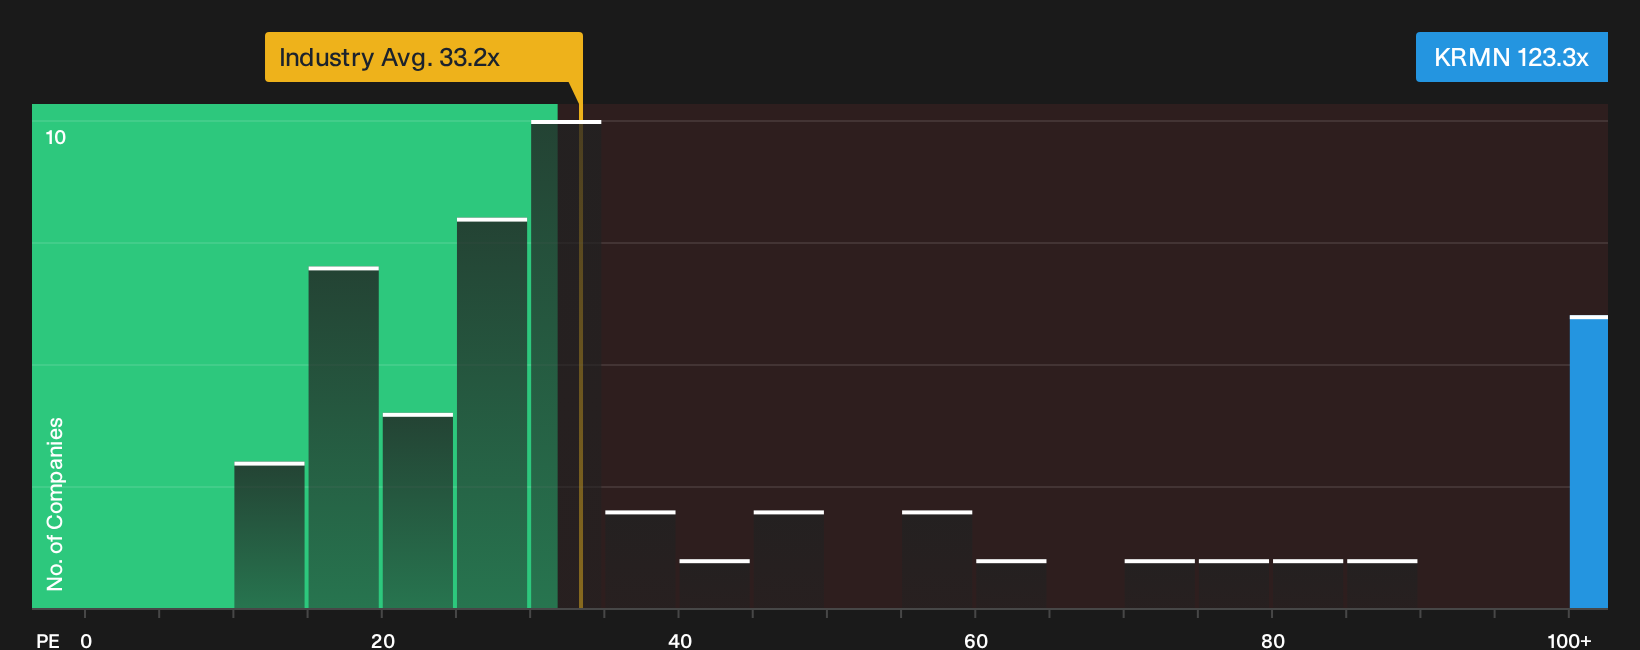1640x650 pixels.
Task: Click the x-axis label 20
Action: point(383,640)
